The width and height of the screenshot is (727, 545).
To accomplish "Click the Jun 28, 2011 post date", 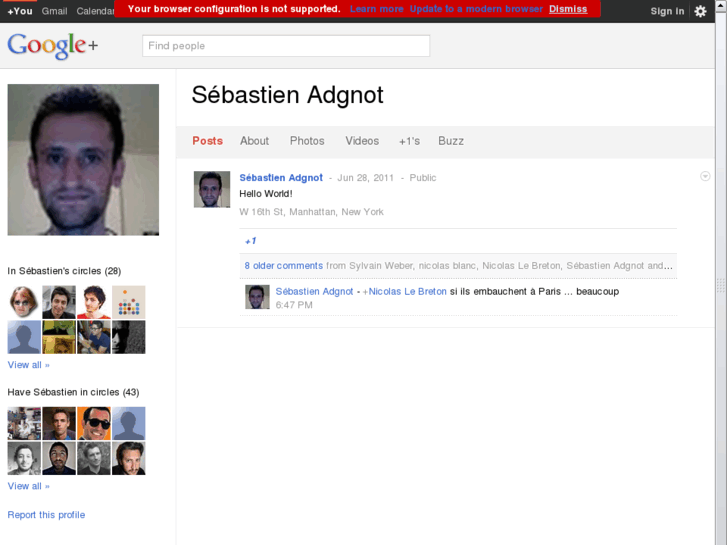I will [x=365, y=178].
